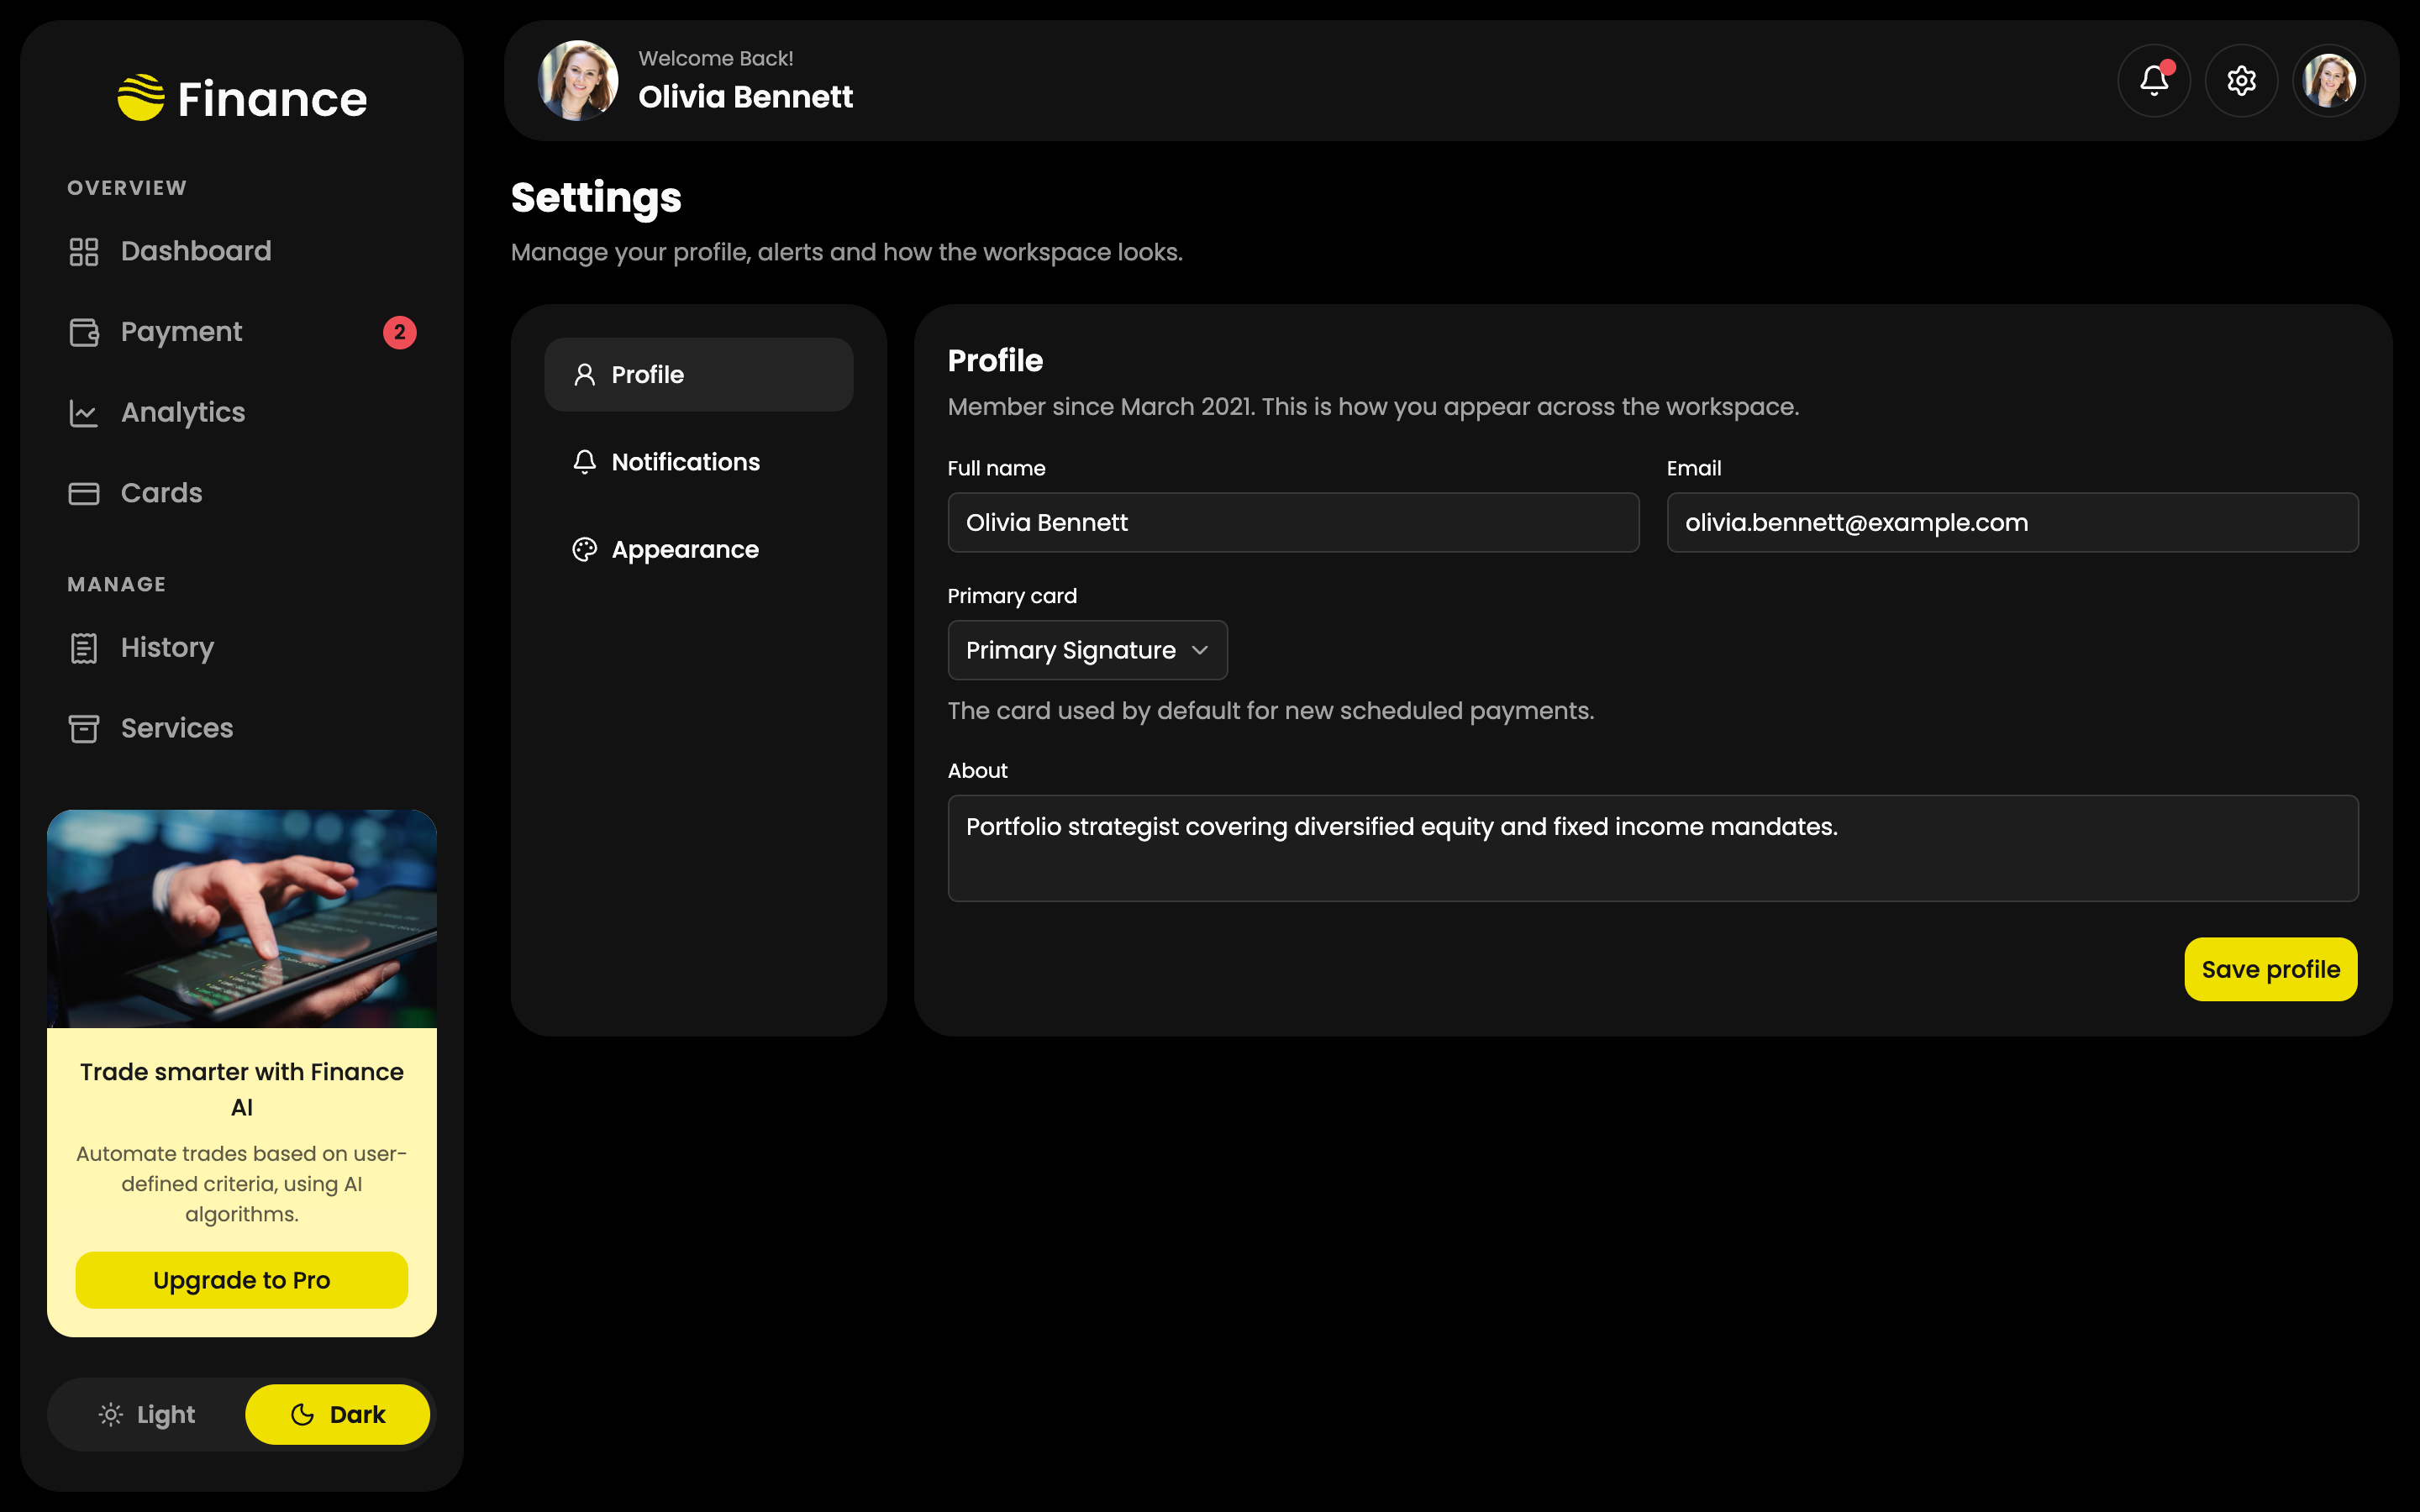Go to Services in the sidebar
Image resolution: width=2420 pixels, height=1512 pixels.
tap(242, 728)
